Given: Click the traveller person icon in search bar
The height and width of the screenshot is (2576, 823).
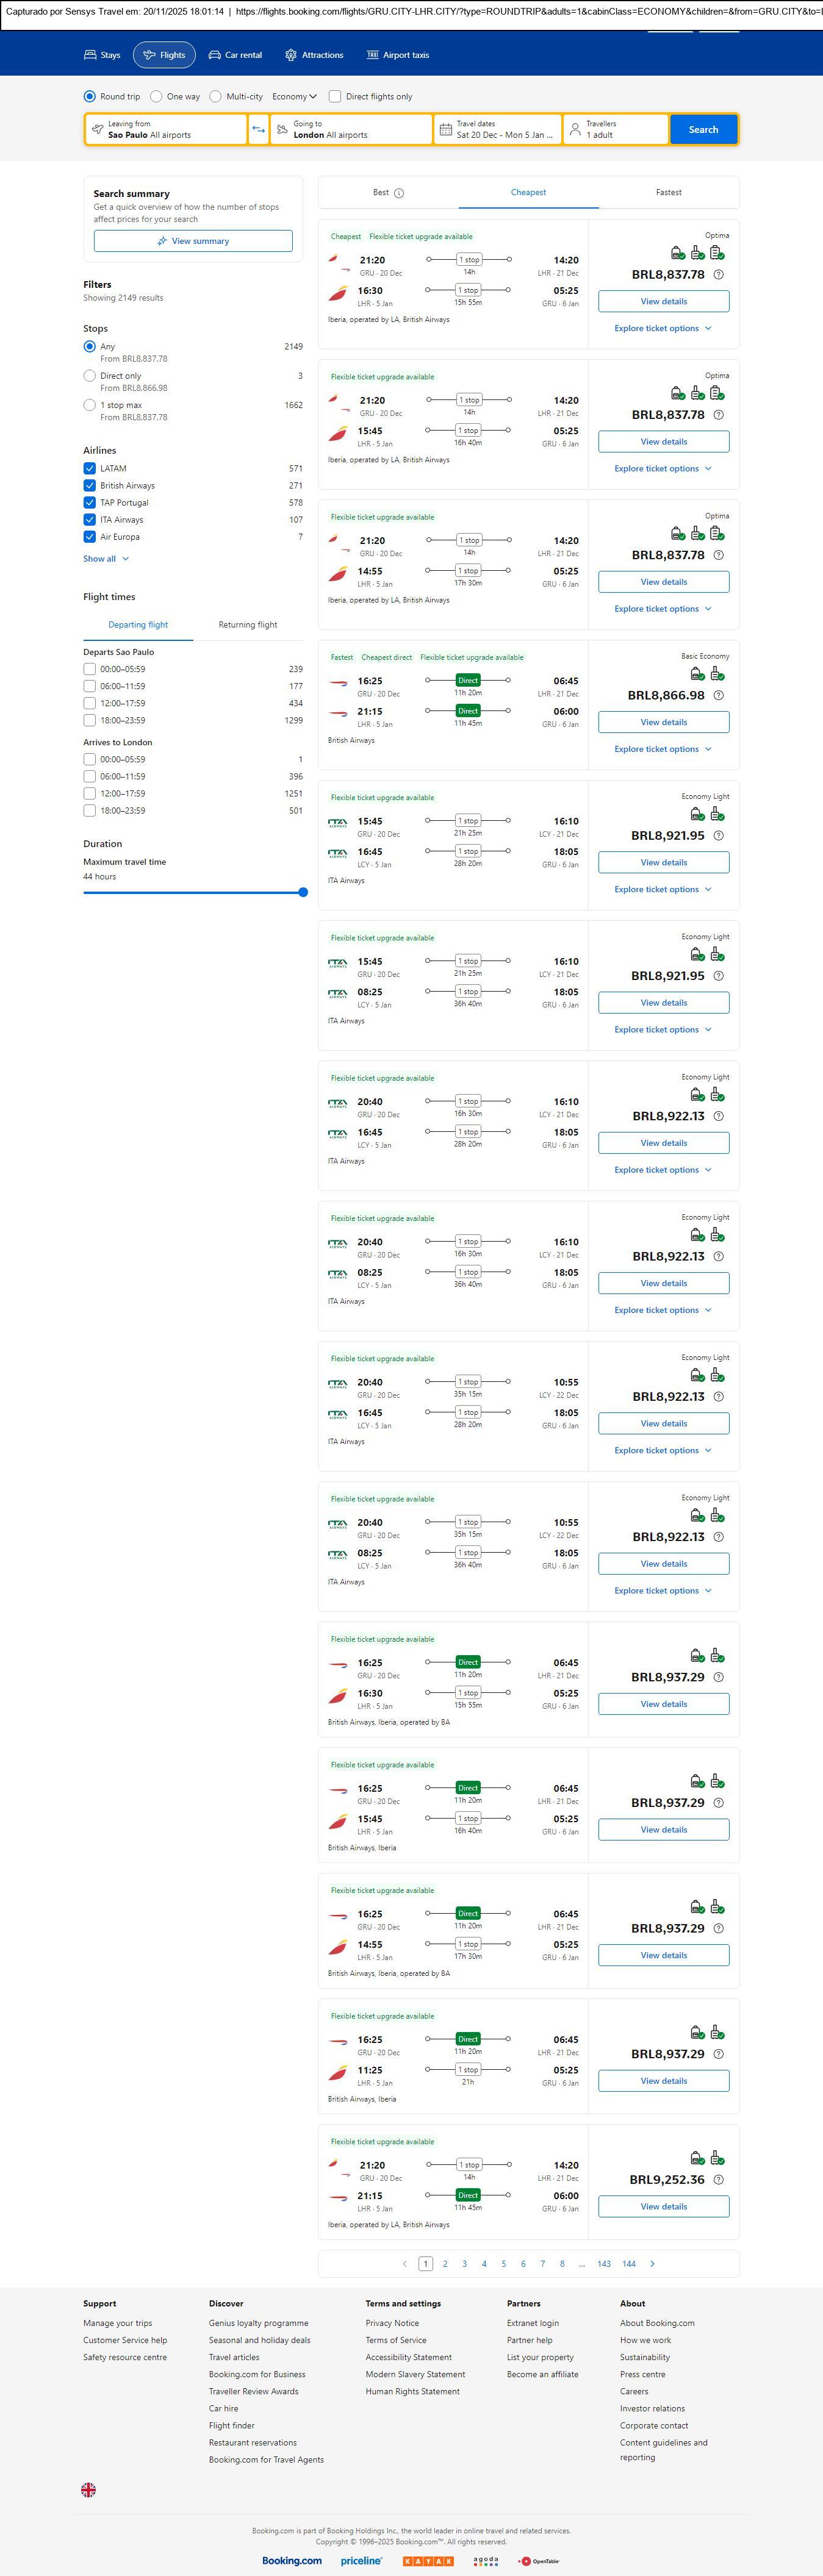Looking at the screenshot, I should click(x=575, y=129).
